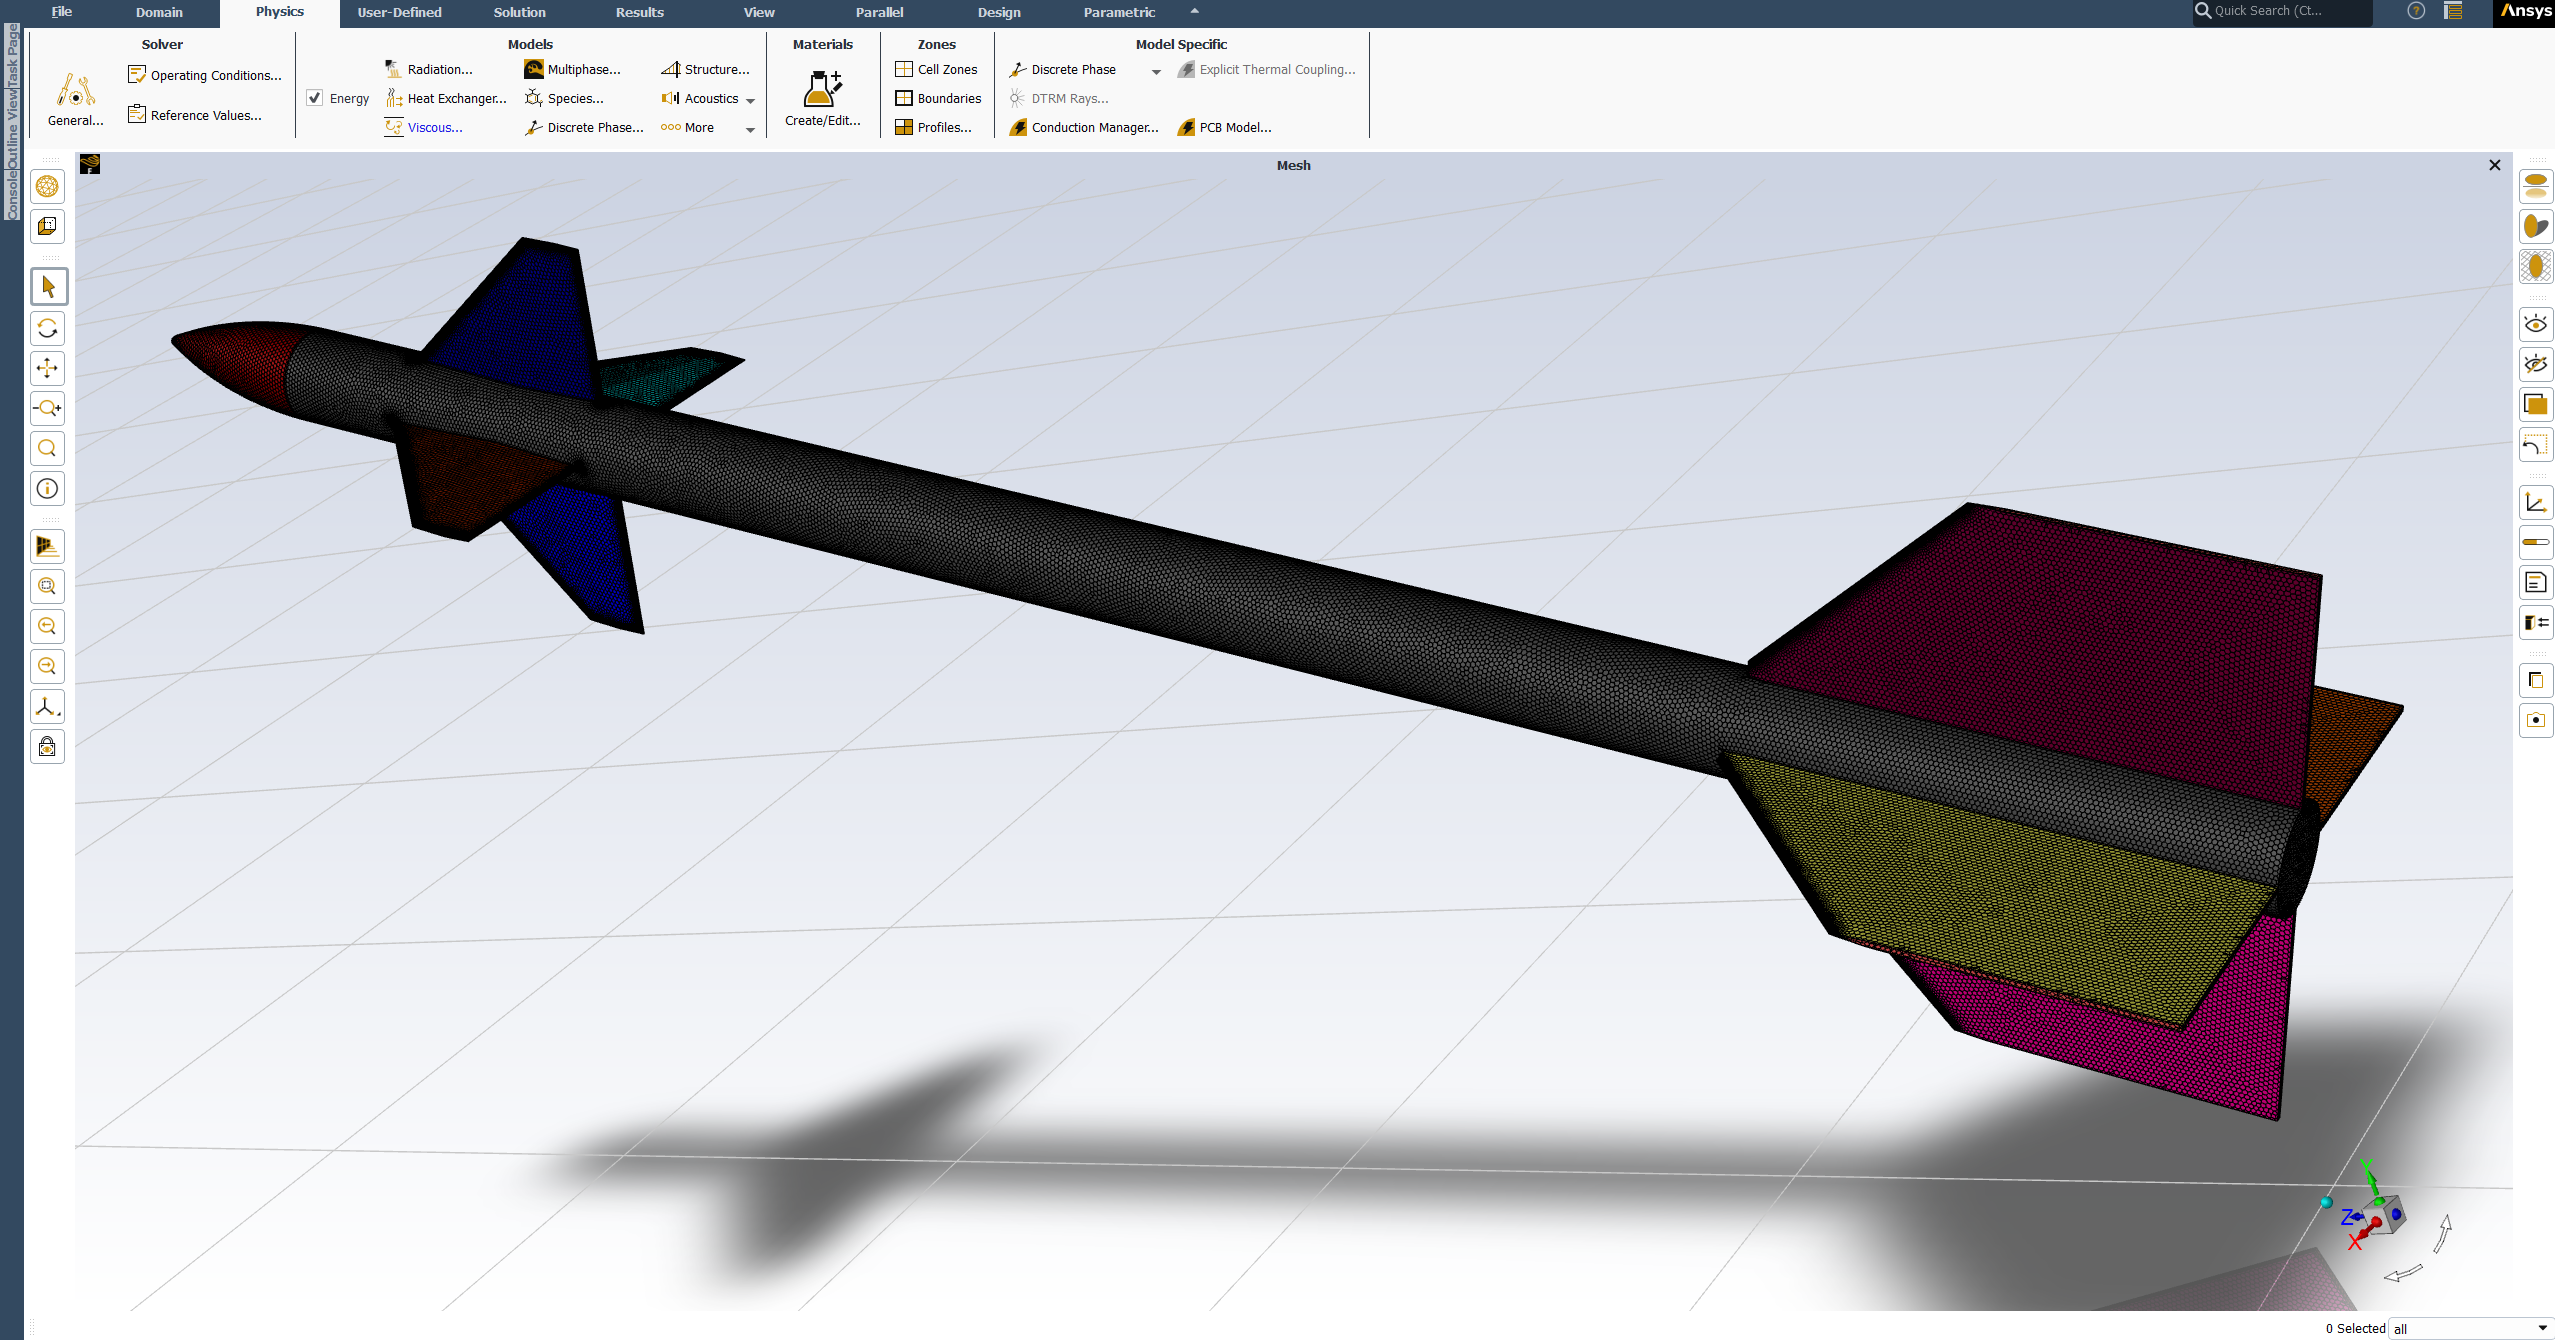Image resolution: width=2555 pixels, height=1340 pixels.
Task: Expand the More models dropdown arrow
Action: pos(750,129)
